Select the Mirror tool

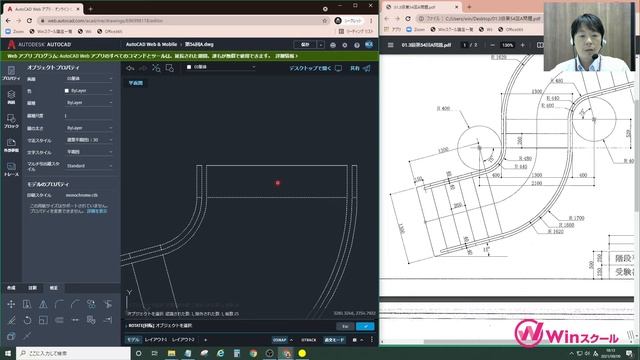pyautogui.click(x=43, y=304)
